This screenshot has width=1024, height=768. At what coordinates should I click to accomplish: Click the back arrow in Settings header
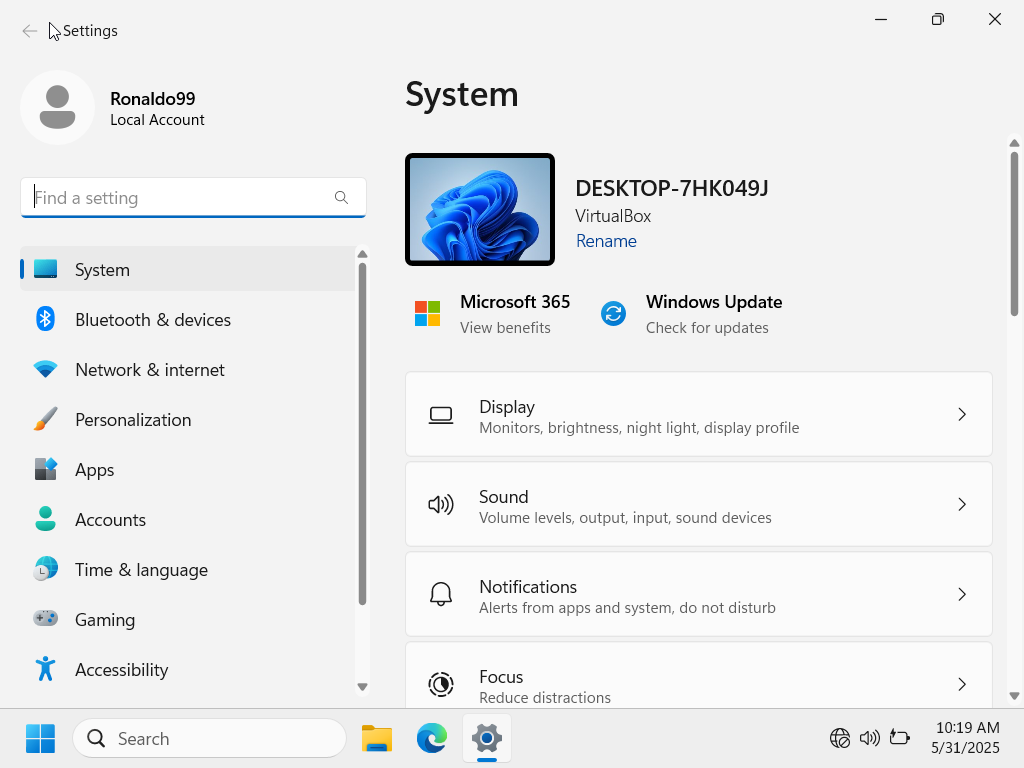(29, 31)
